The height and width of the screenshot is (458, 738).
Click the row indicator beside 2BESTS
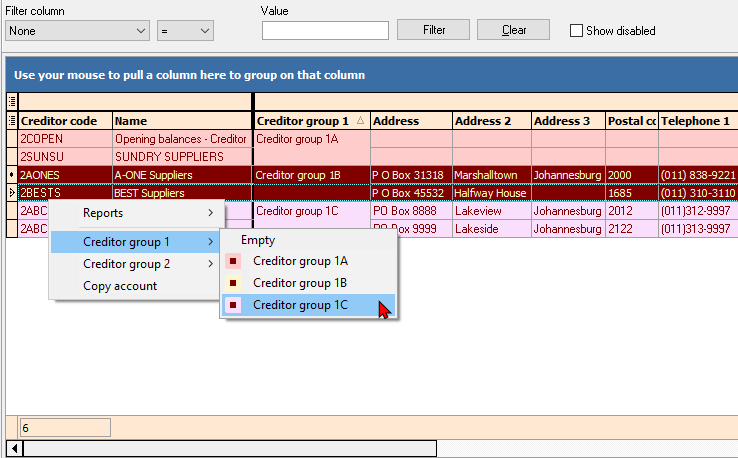tap(12, 193)
